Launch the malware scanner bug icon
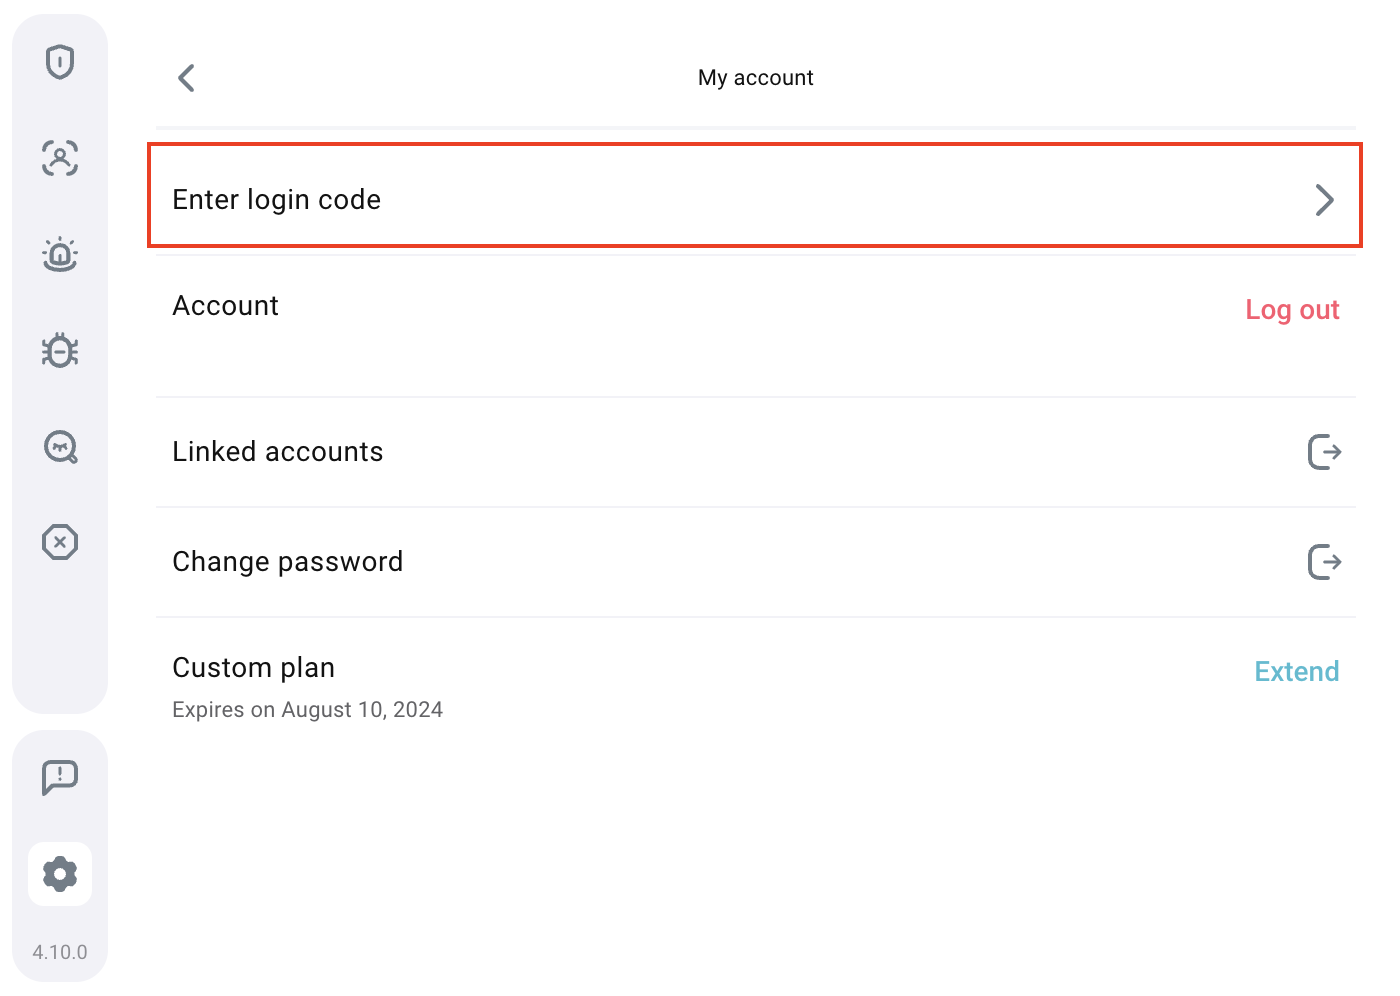This screenshot has height=996, width=1400. (x=60, y=350)
